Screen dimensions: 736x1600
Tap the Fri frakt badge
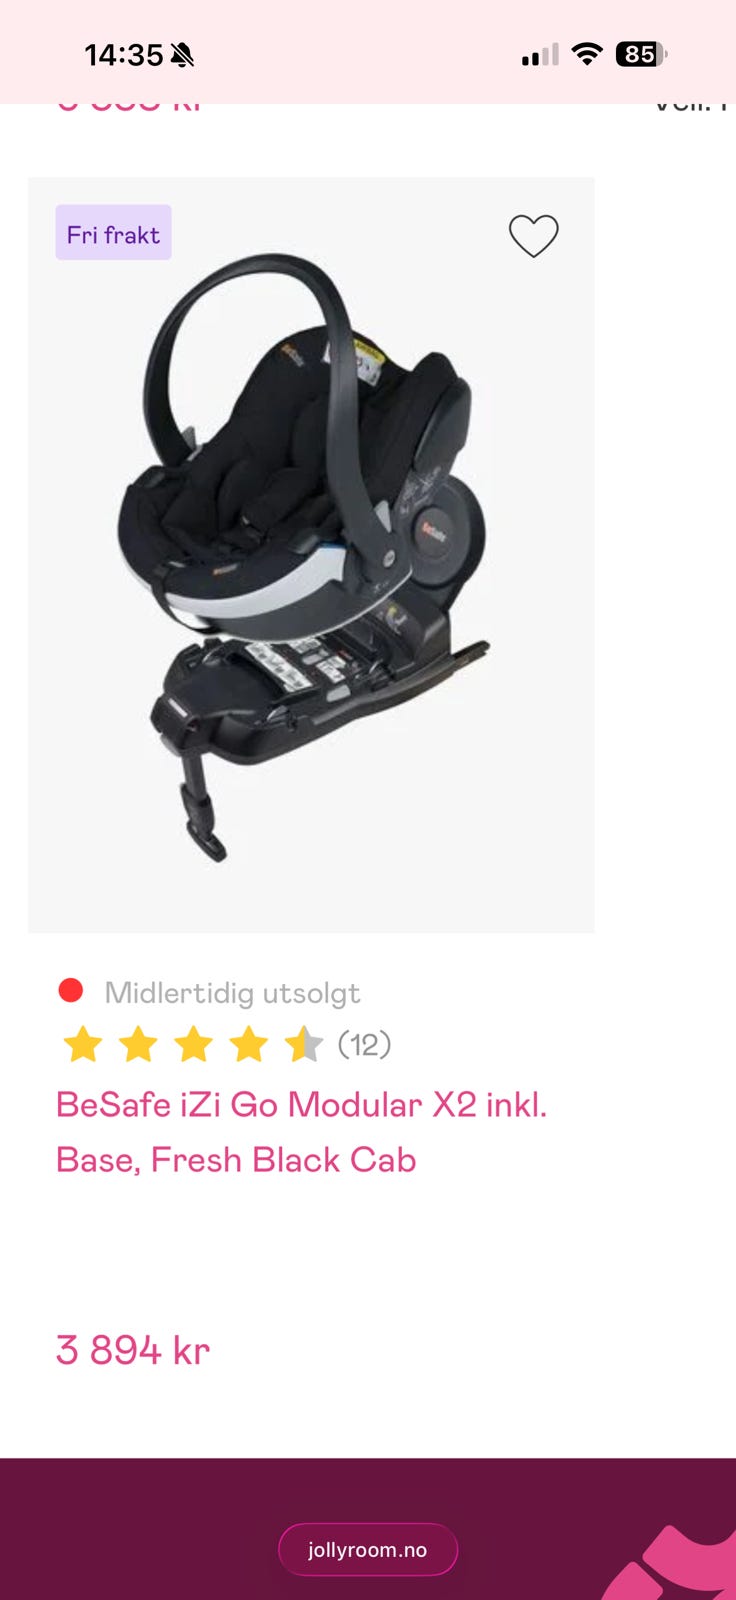(113, 233)
